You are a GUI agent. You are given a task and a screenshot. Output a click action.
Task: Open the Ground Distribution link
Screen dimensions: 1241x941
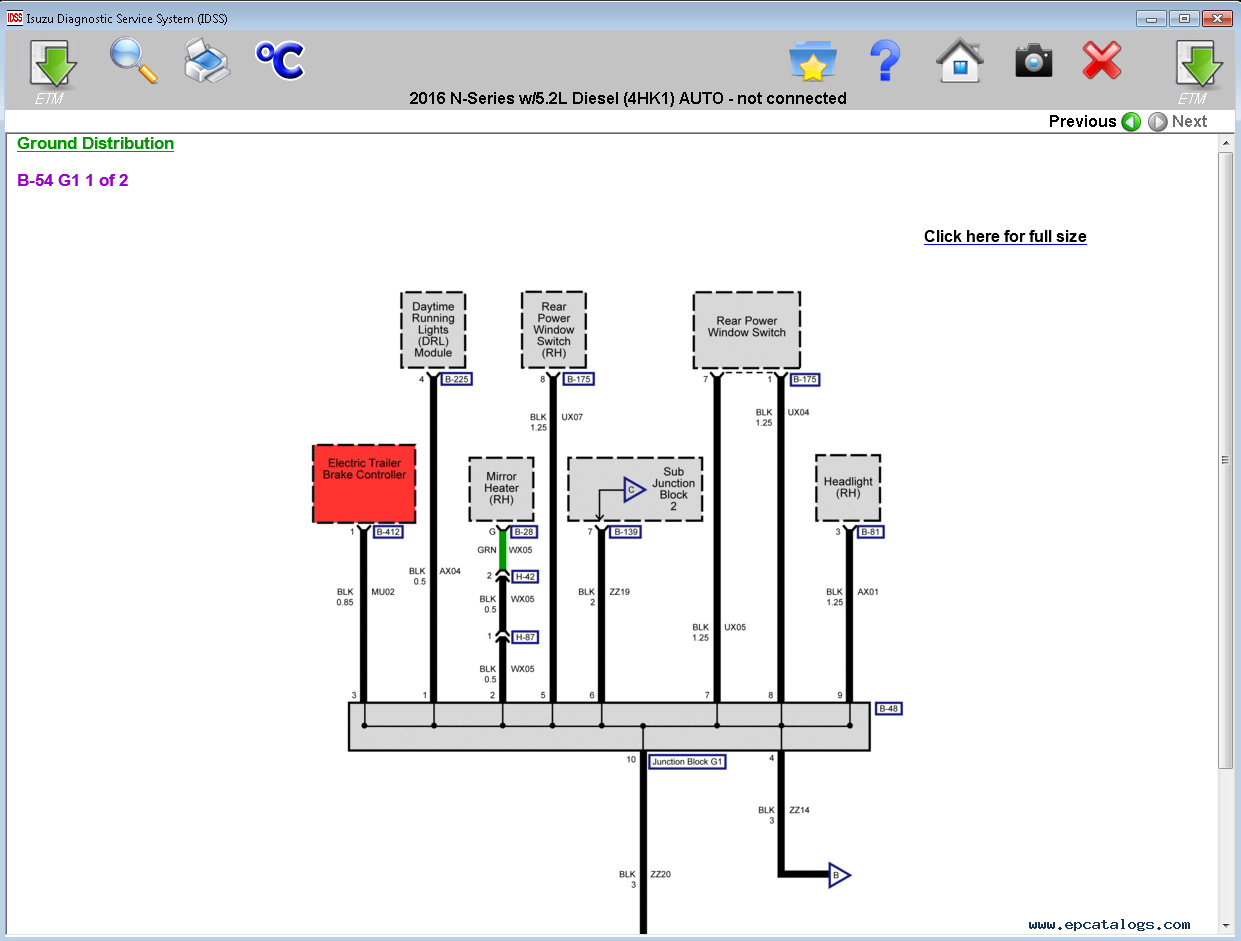pos(96,144)
